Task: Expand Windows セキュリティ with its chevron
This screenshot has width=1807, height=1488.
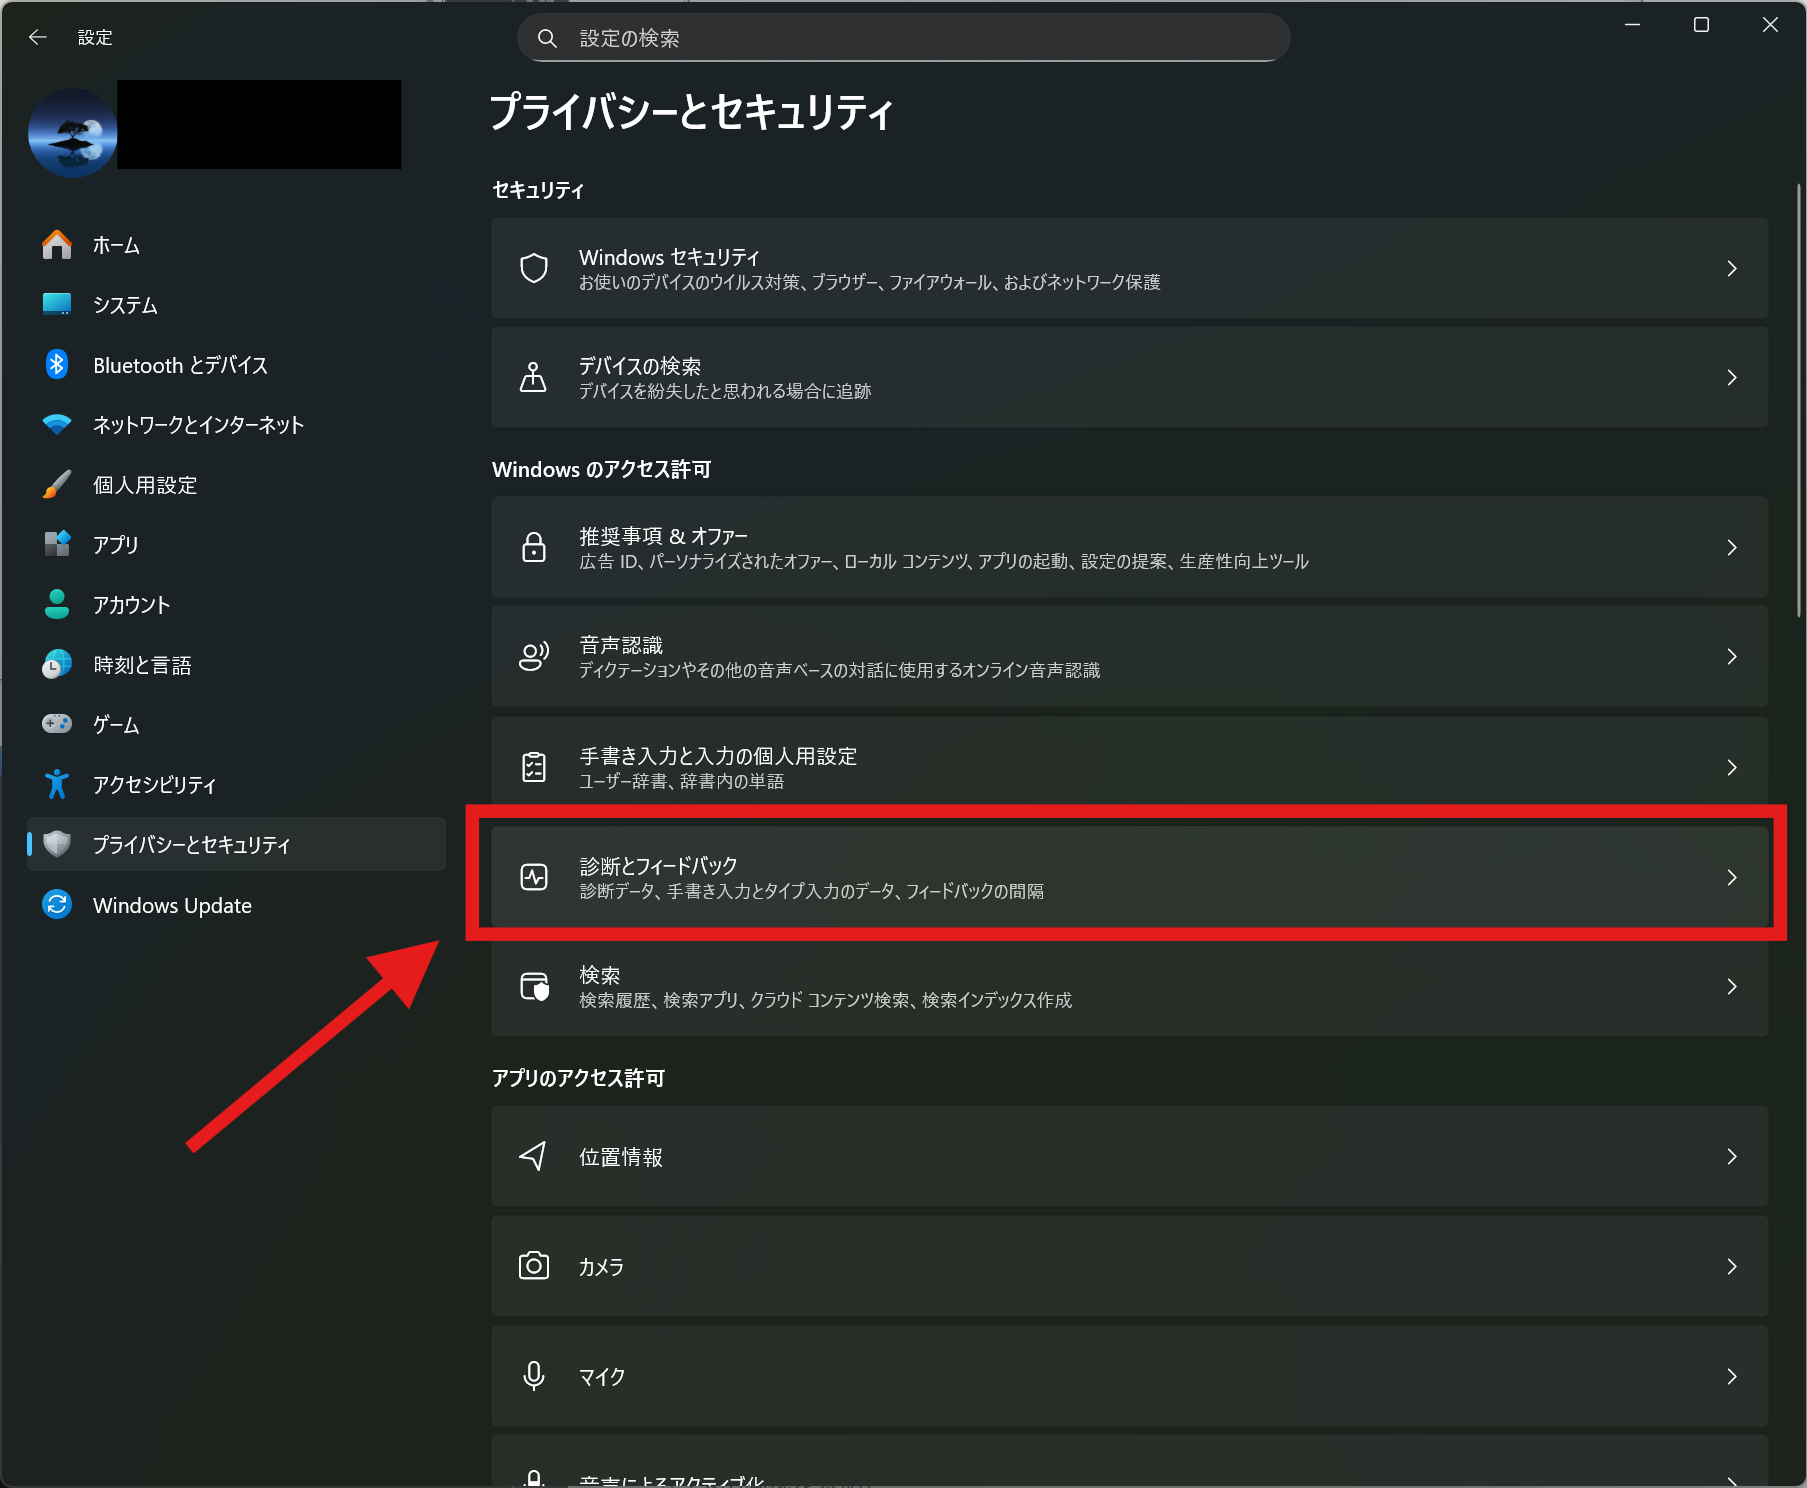Action: point(1732,268)
